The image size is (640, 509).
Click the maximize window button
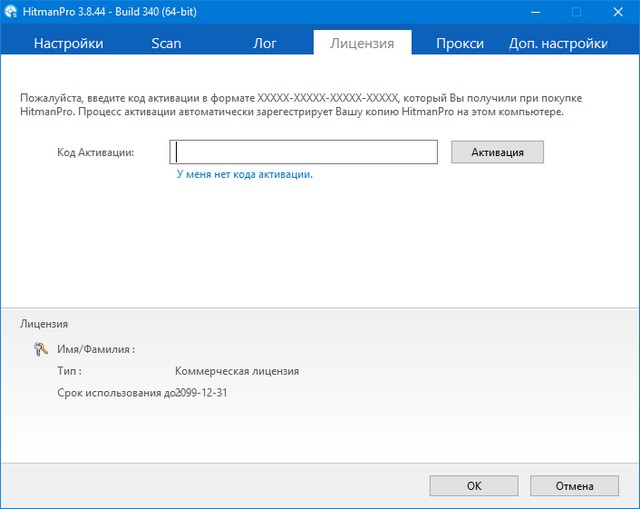(576, 12)
